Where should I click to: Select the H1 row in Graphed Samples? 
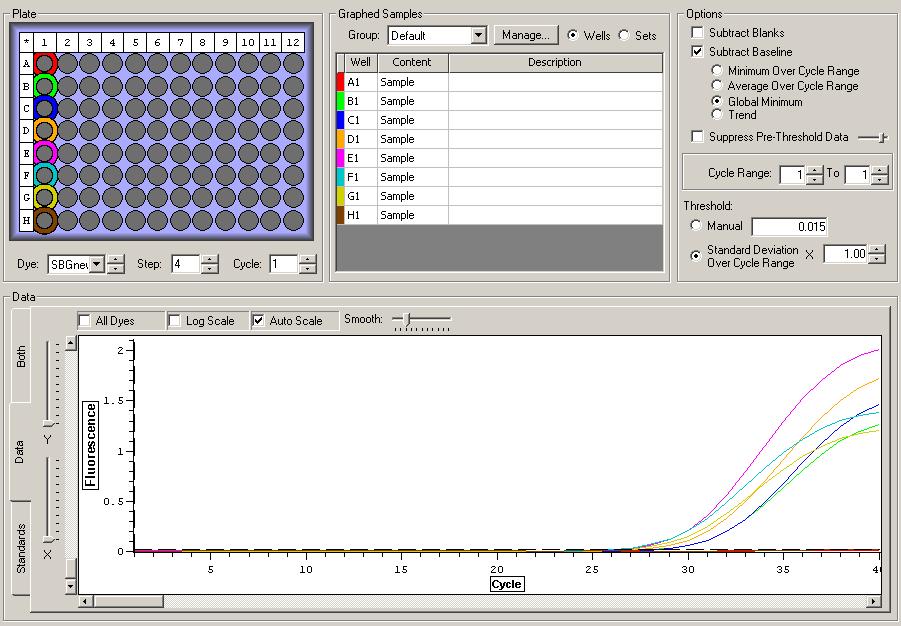click(x=499, y=214)
